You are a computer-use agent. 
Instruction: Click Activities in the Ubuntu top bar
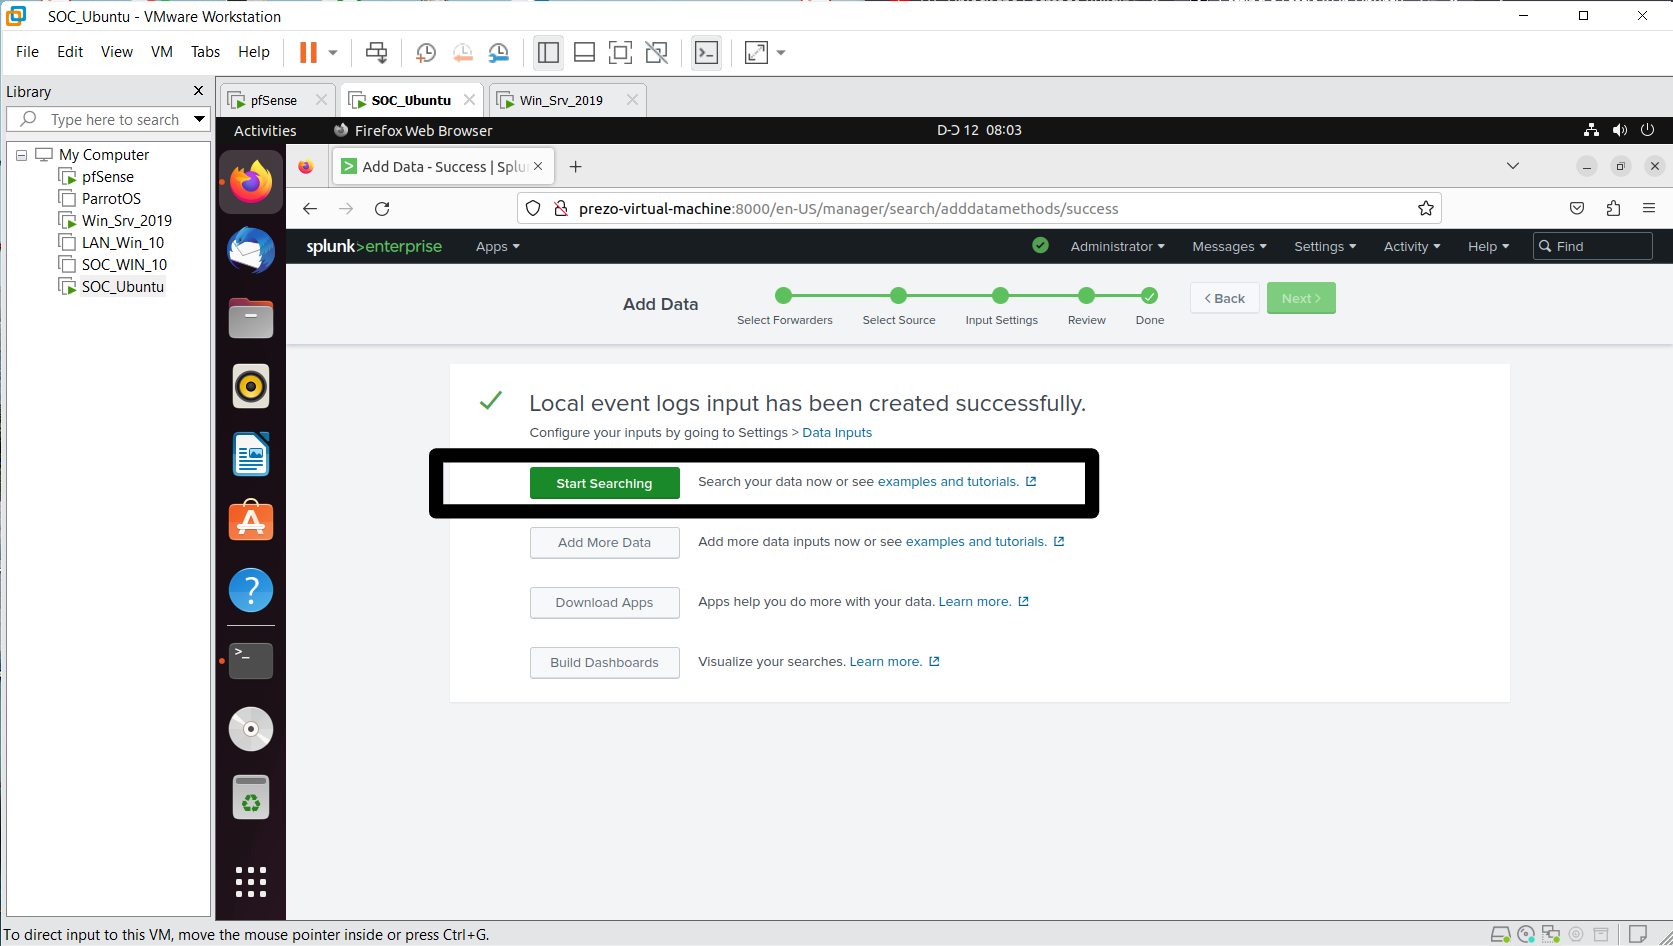click(265, 131)
